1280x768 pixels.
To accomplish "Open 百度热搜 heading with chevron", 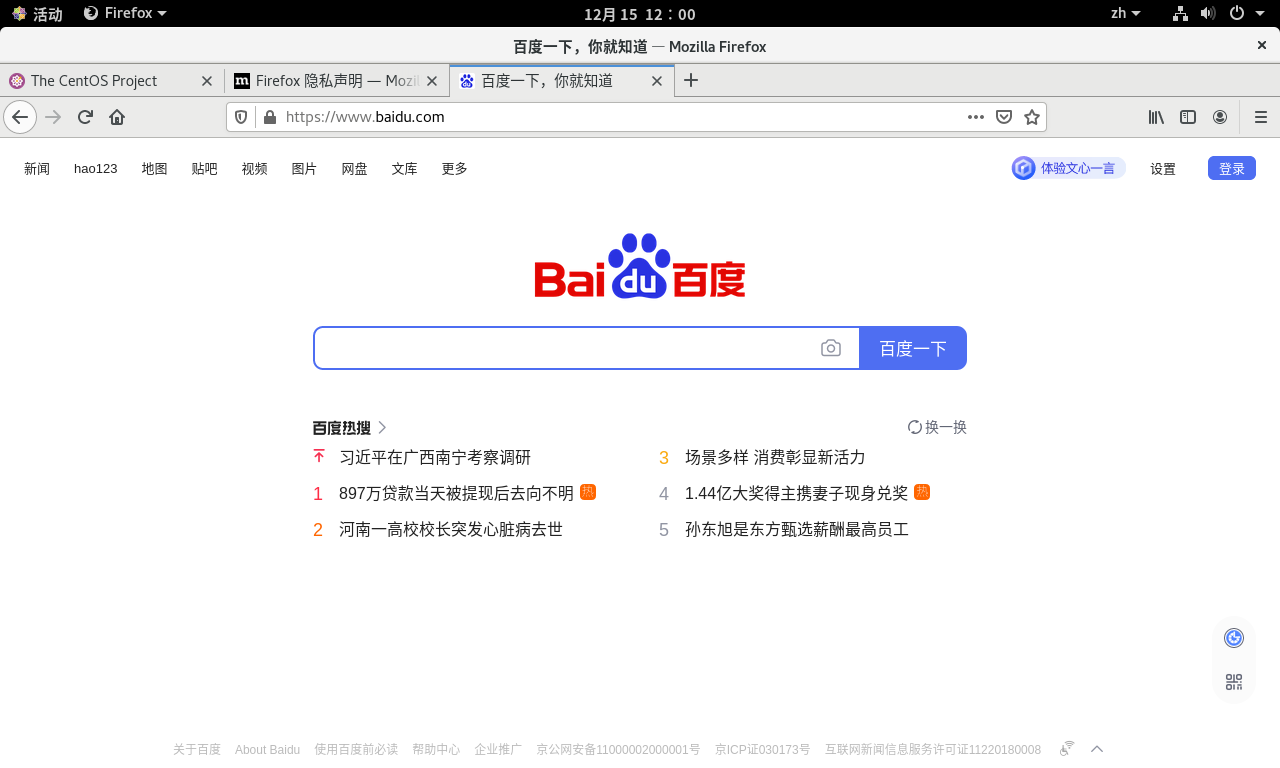I will tap(350, 428).
